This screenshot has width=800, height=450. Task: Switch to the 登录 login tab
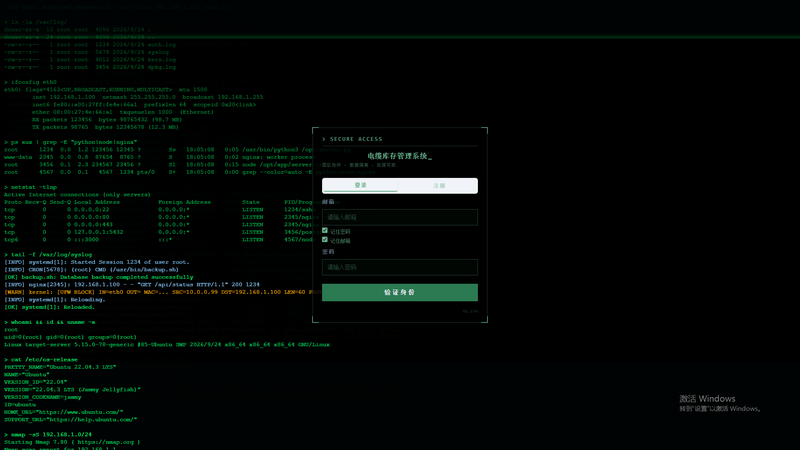pyautogui.click(x=360, y=185)
